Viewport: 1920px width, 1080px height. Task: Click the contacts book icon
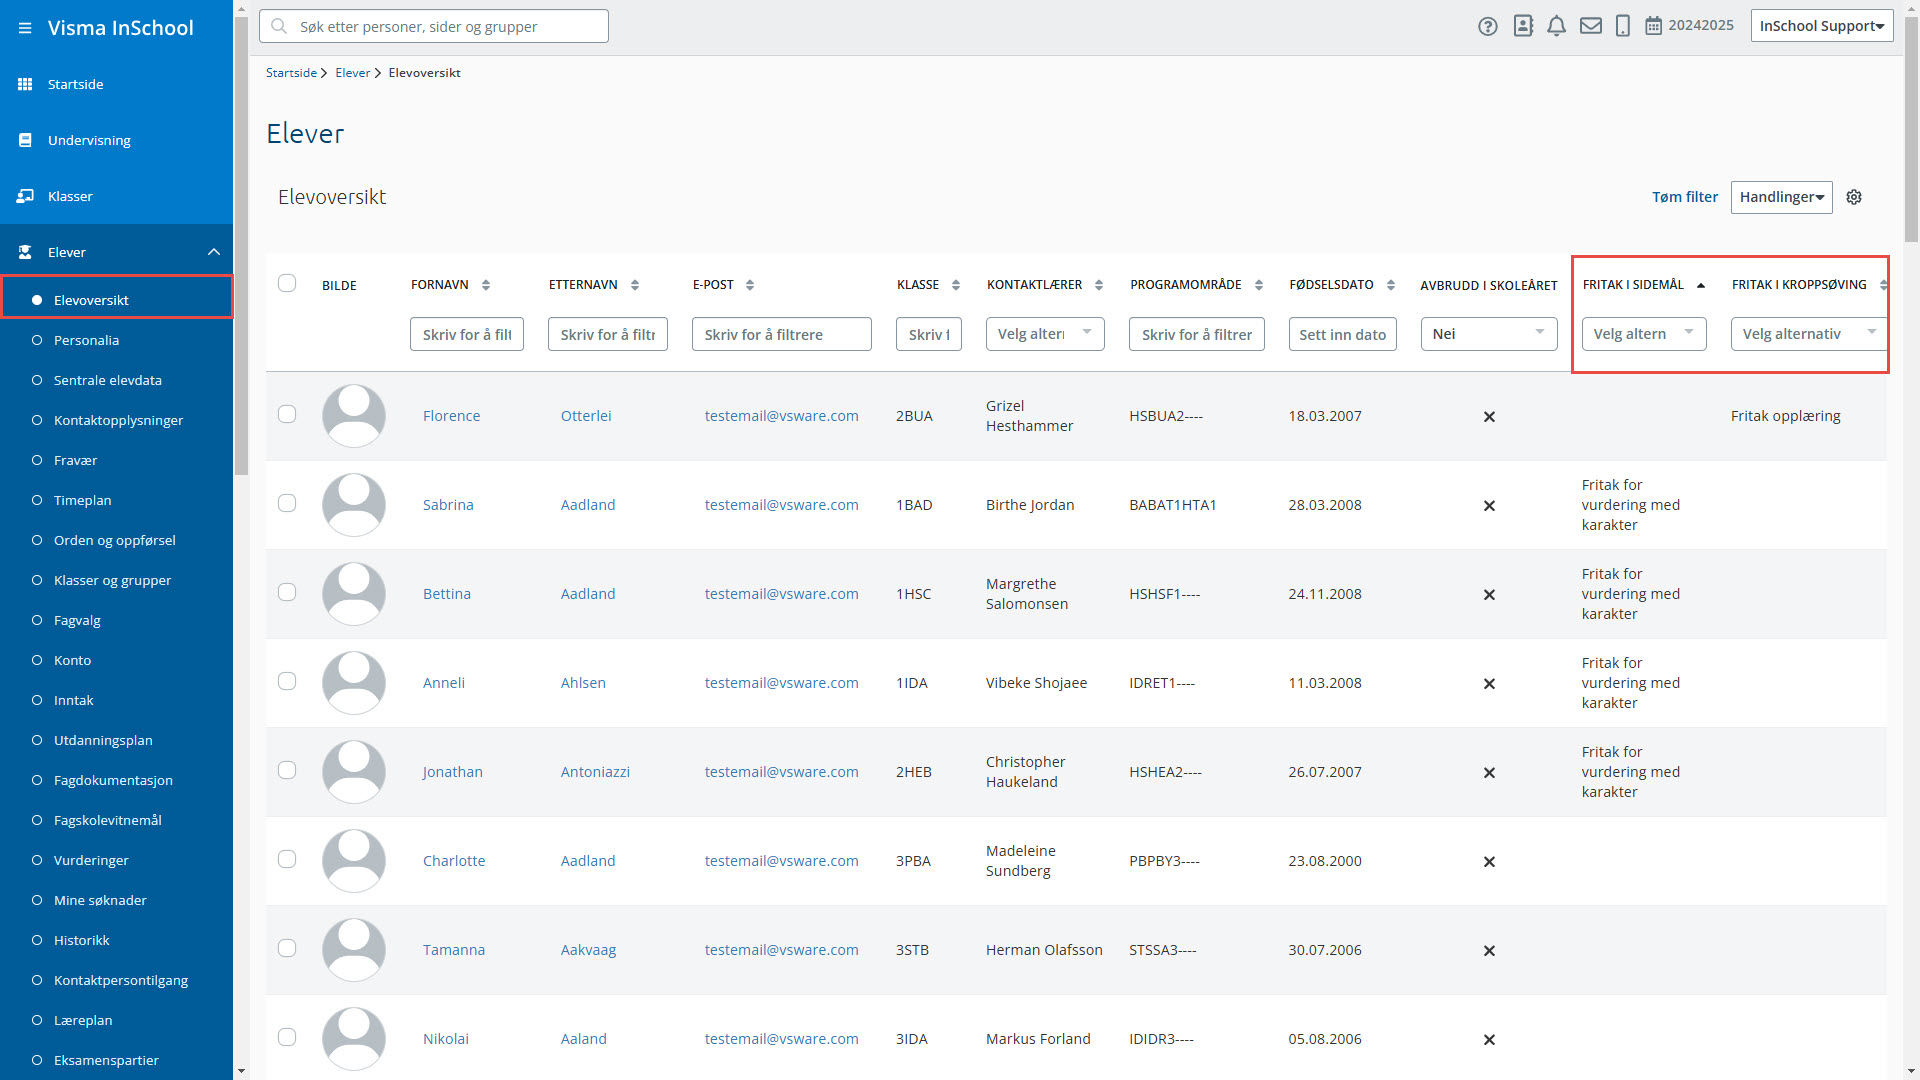tap(1523, 26)
